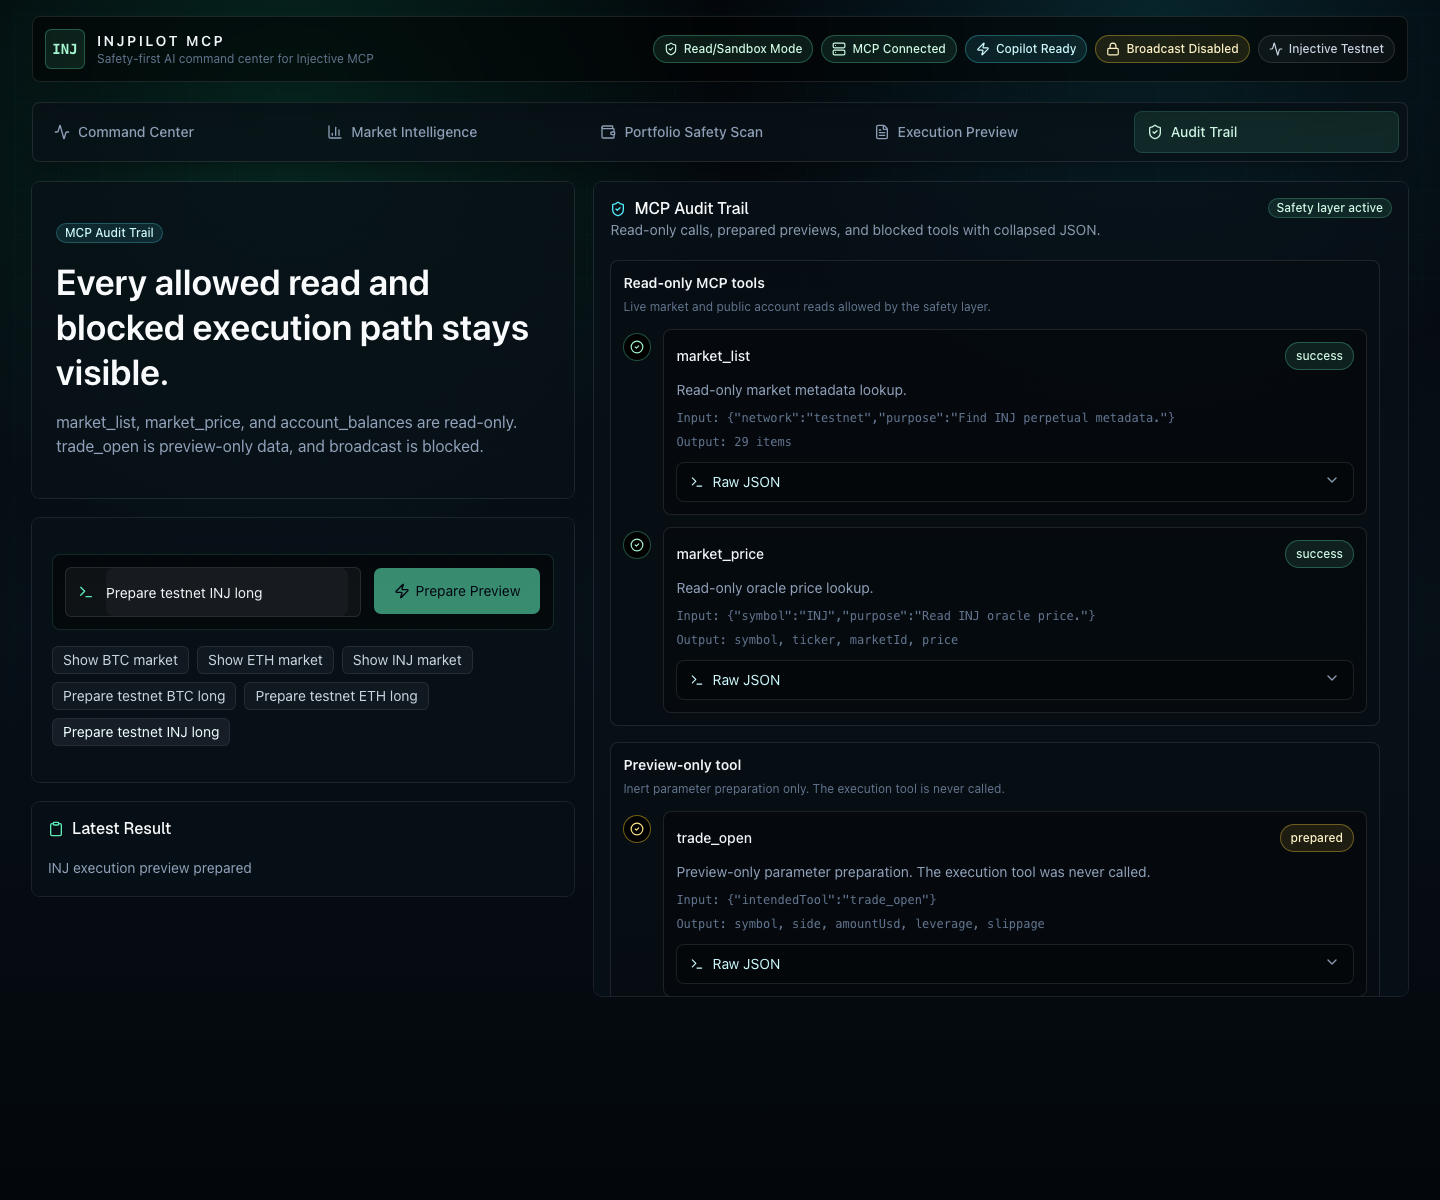Click the prepared badge on trade_open
This screenshot has height=1200, width=1440.
pos(1316,838)
